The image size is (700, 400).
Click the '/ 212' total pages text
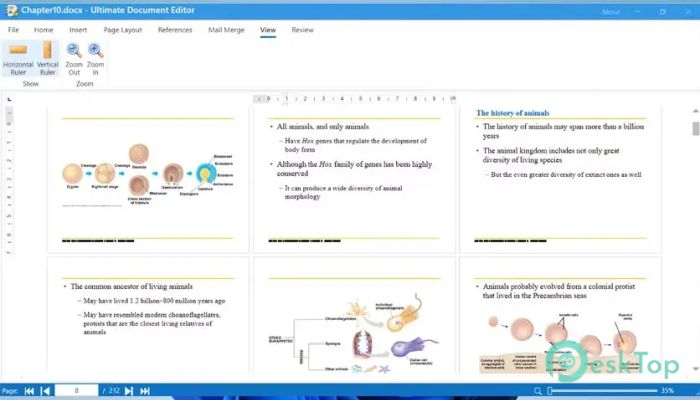(111, 391)
